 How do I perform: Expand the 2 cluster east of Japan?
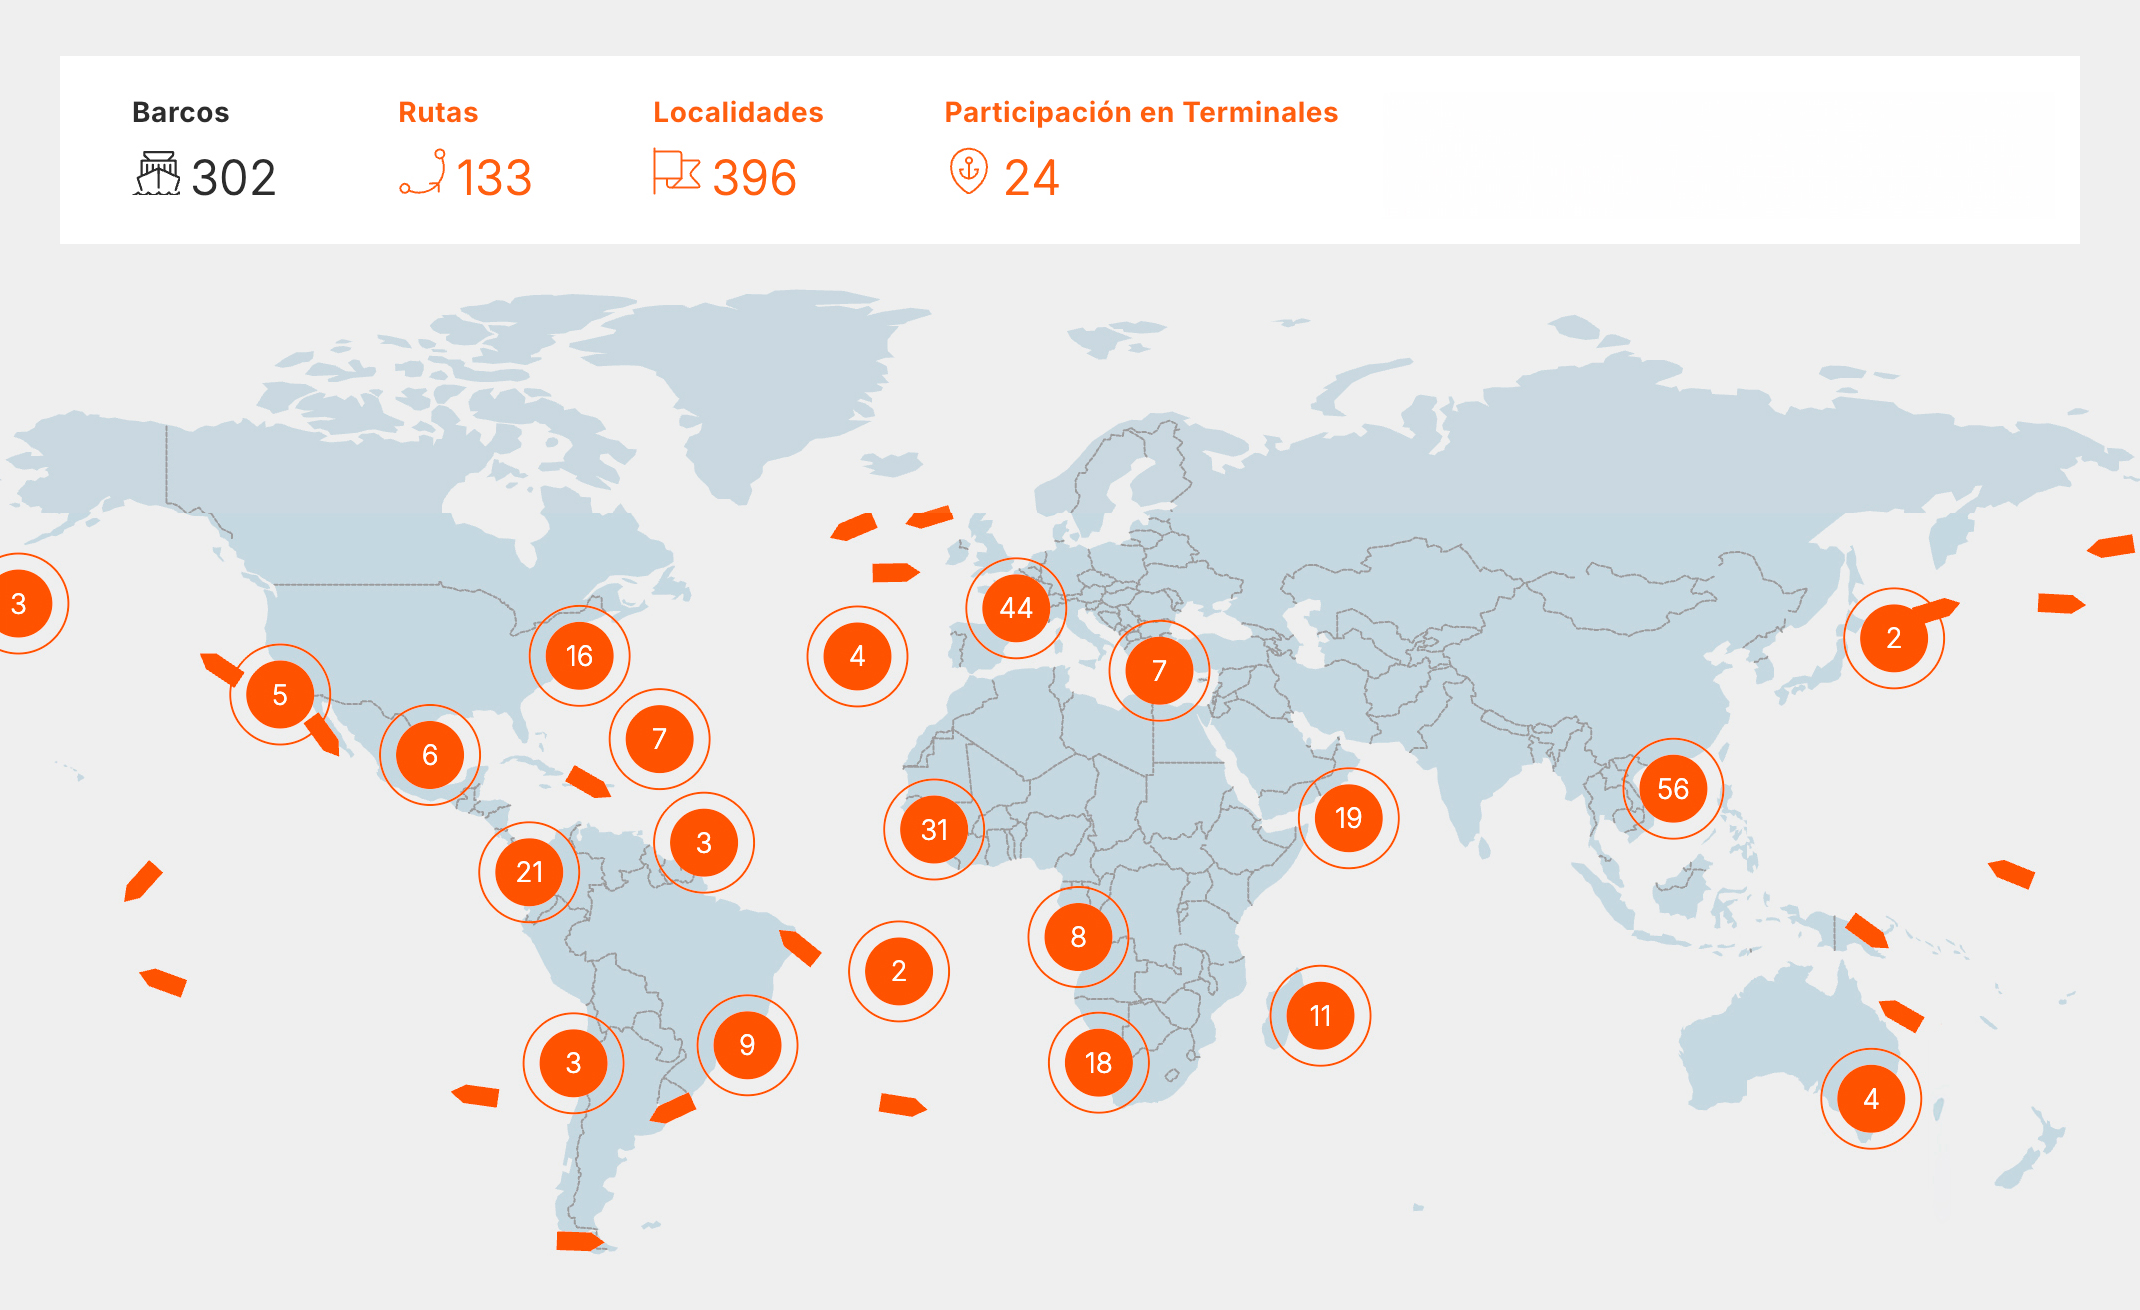point(1894,638)
